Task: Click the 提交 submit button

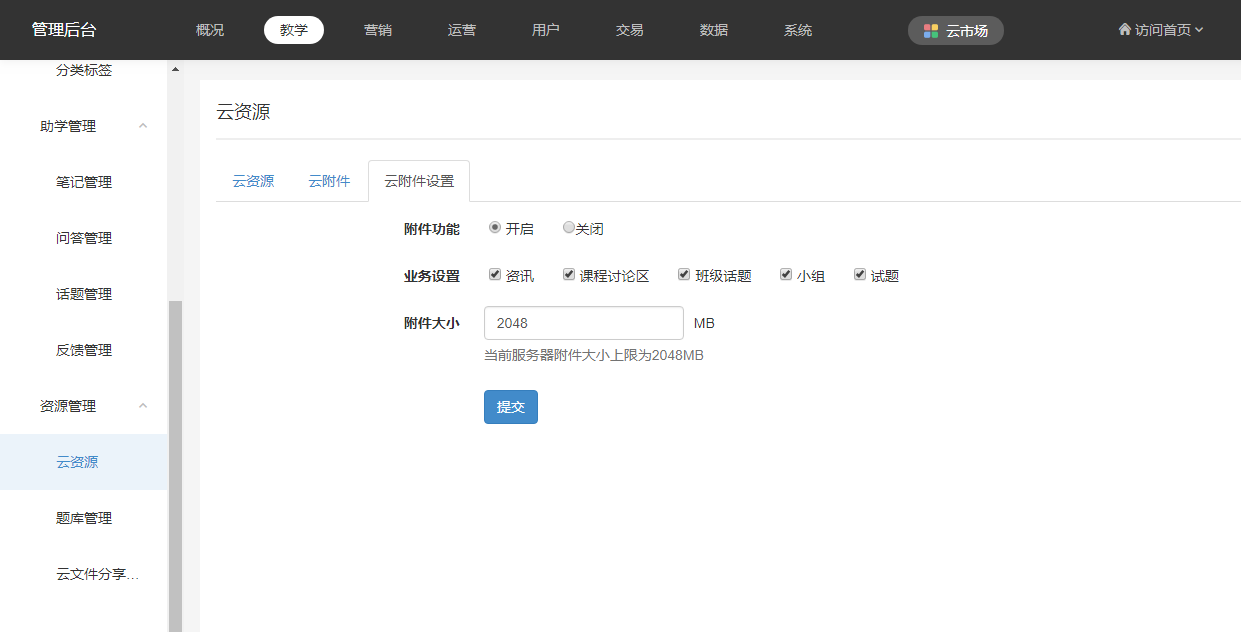Action: 510,407
